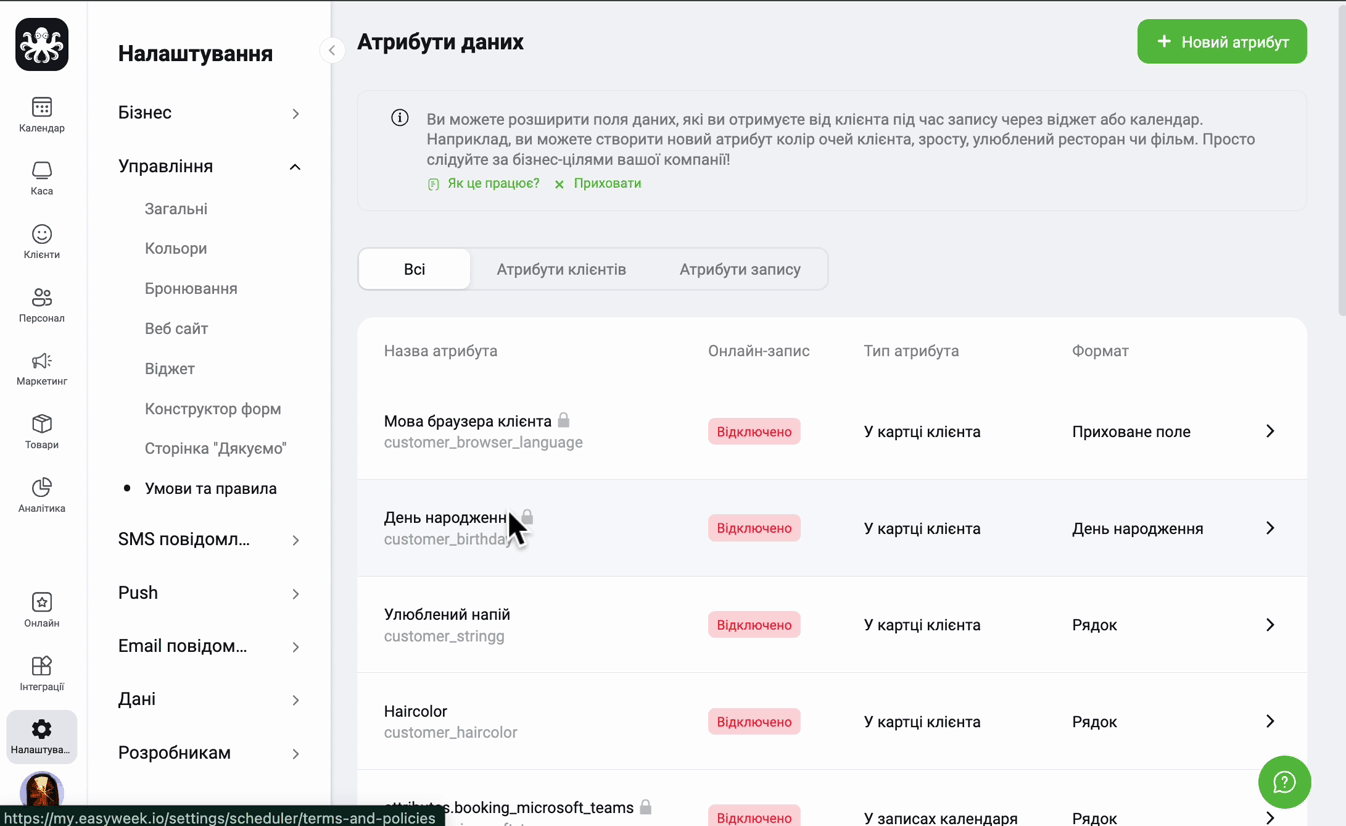The width and height of the screenshot is (1346, 826).
Task: Click the customer_haircolor text
Action: coord(450,732)
